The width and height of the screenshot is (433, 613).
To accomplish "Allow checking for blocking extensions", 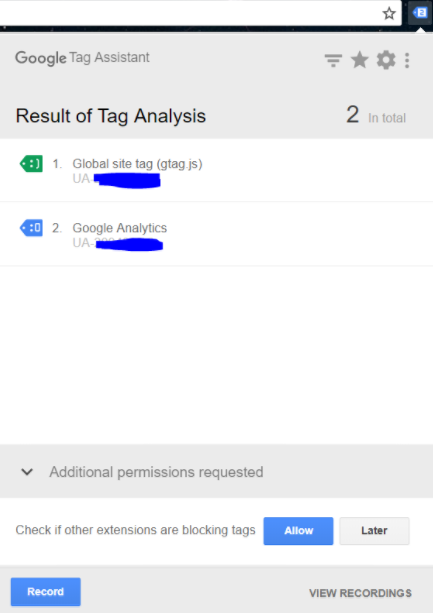I will [298, 531].
